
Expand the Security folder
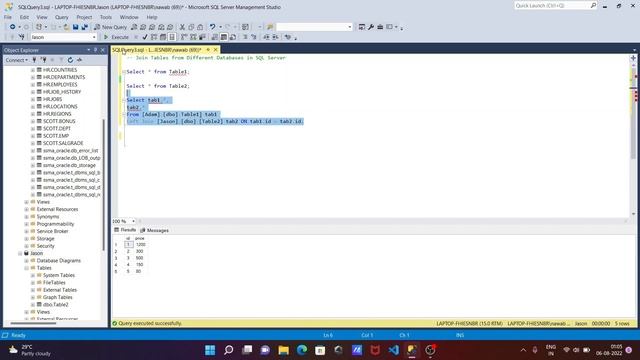(27, 246)
